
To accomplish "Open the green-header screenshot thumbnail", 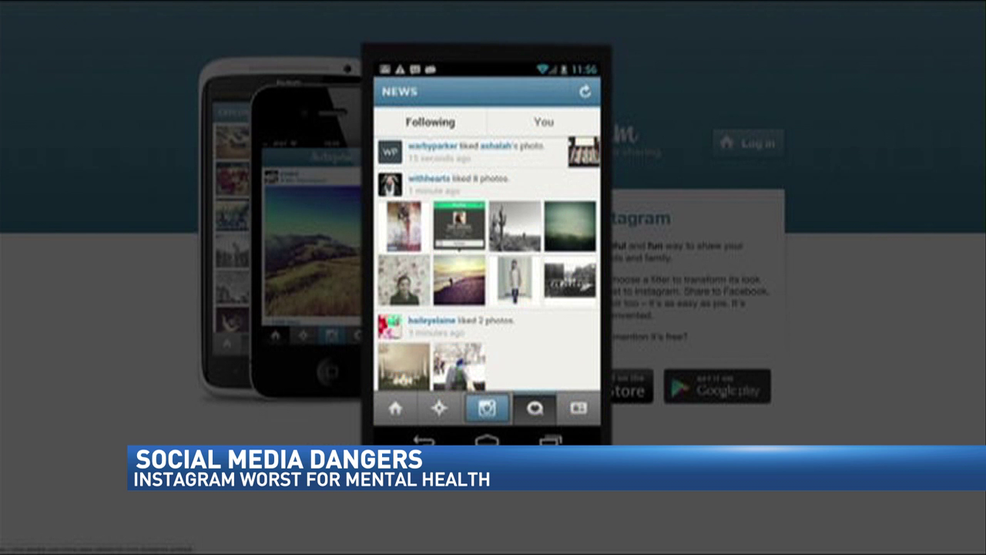I will [459, 226].
